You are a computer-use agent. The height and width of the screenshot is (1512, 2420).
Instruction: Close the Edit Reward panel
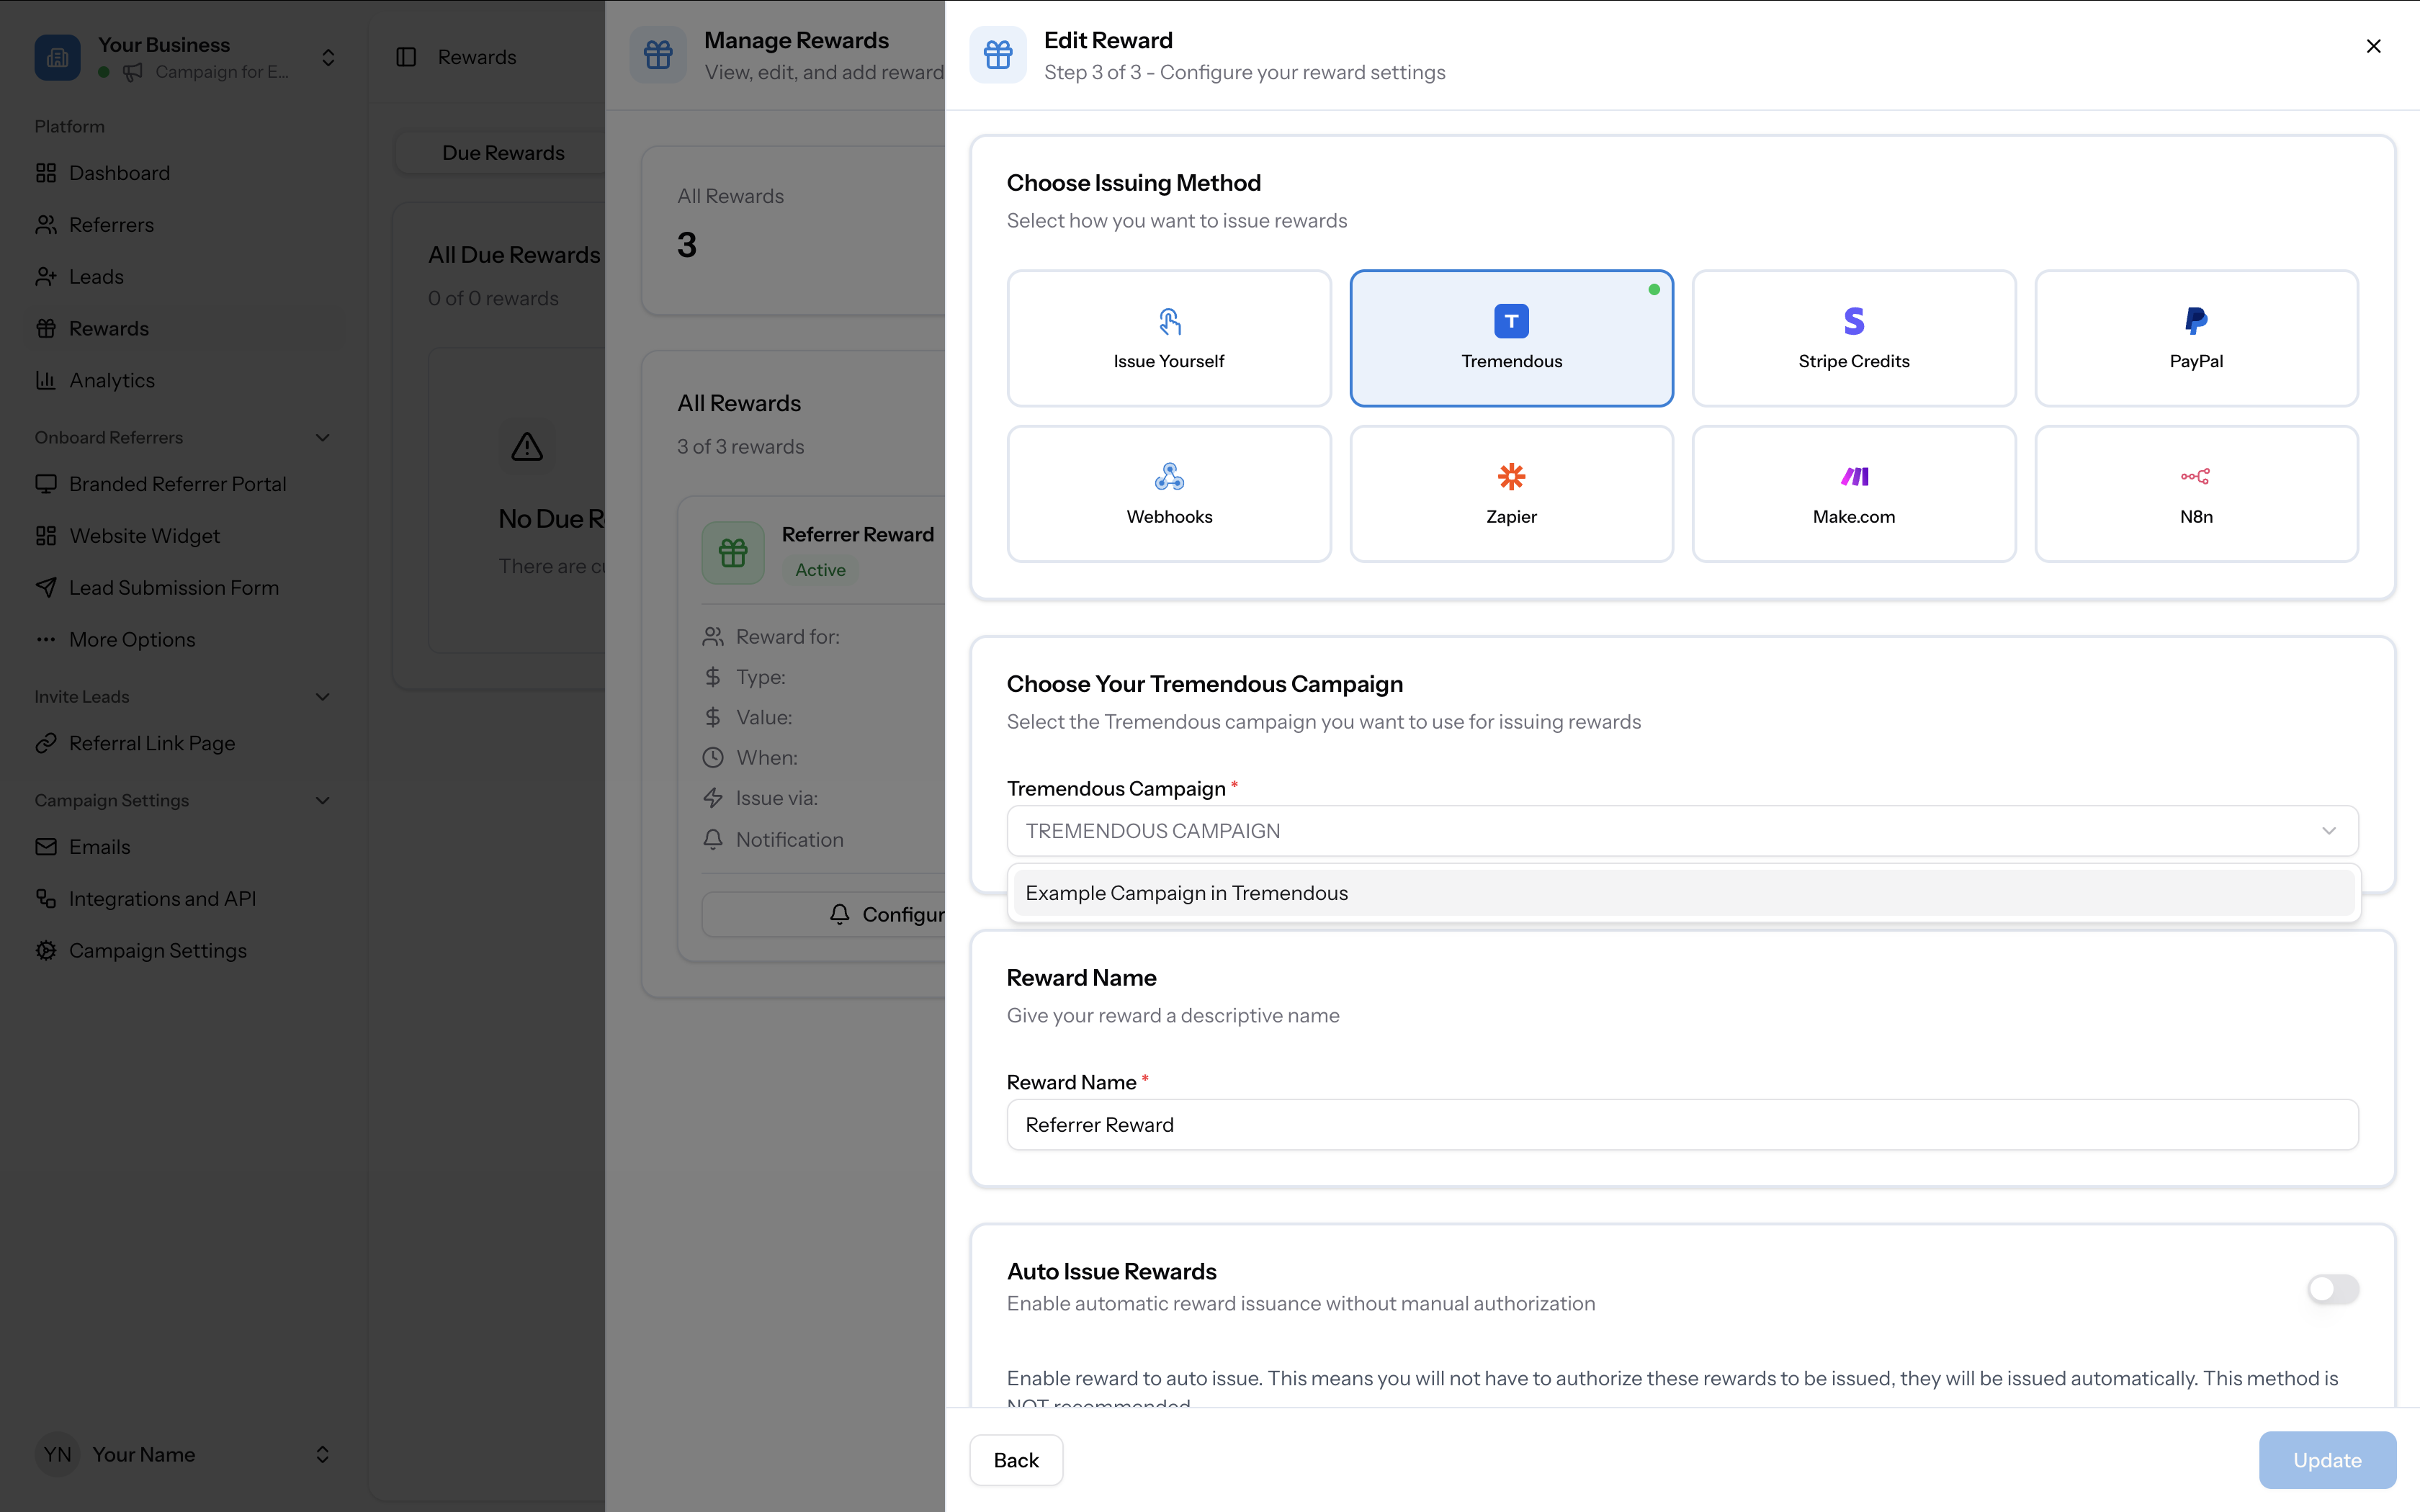pos(2373,46)
